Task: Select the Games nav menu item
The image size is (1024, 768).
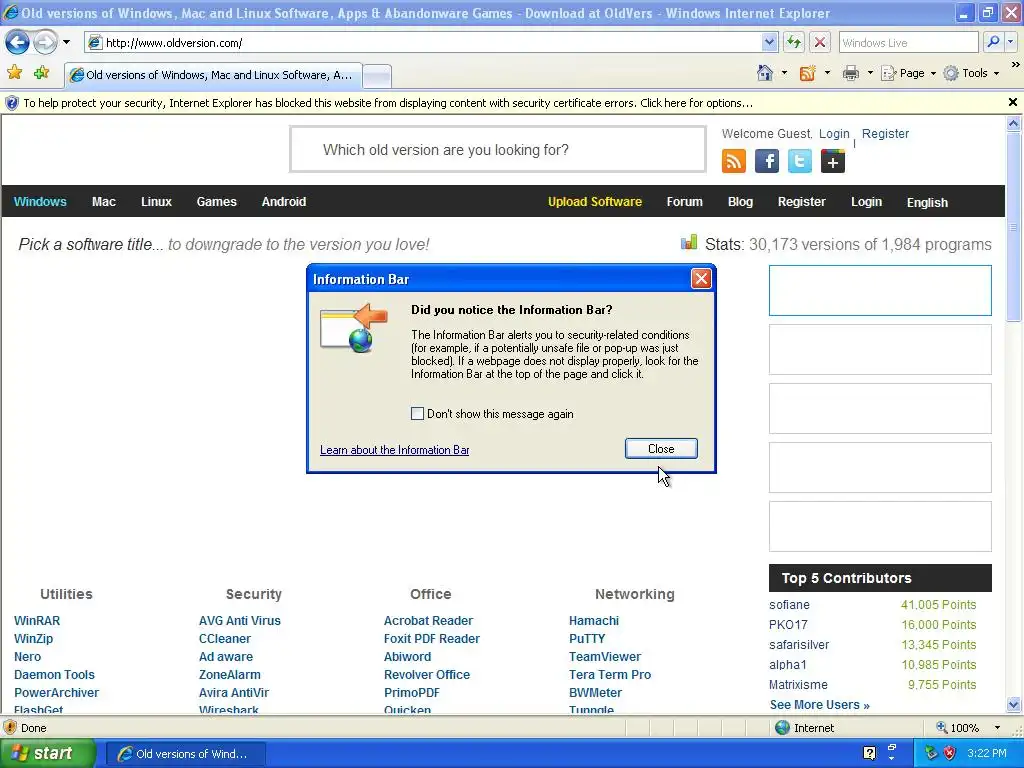Action: point(217,202)
